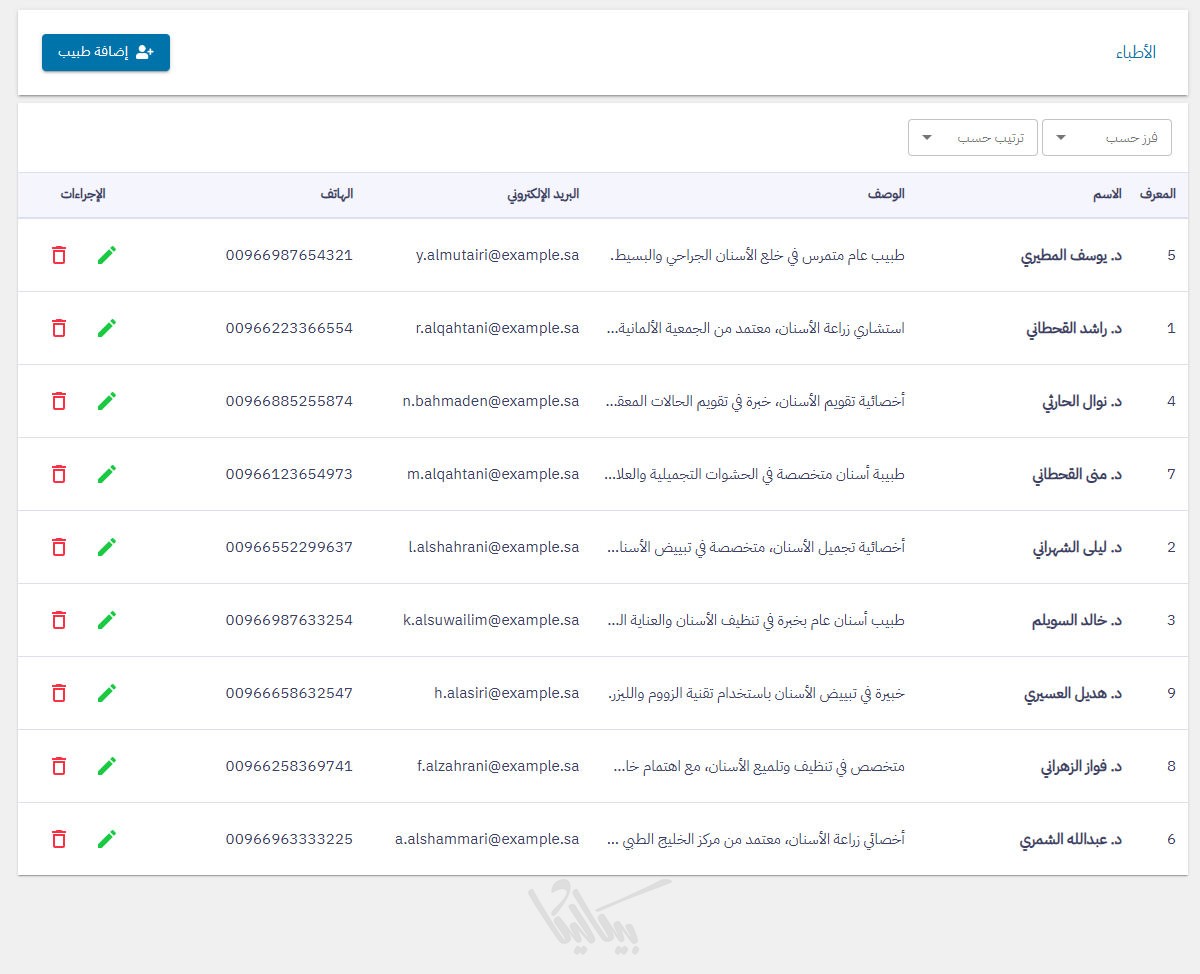Delete doctor يوسف المطيري with trash icon
The image size is (1200, 974).
(x=59, y=255)
